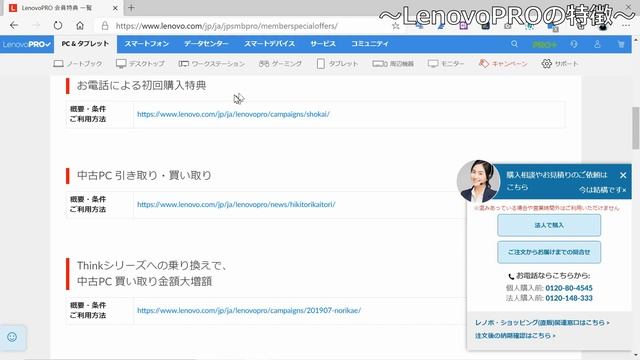Open スマートデバイス menu

[269, 44]
